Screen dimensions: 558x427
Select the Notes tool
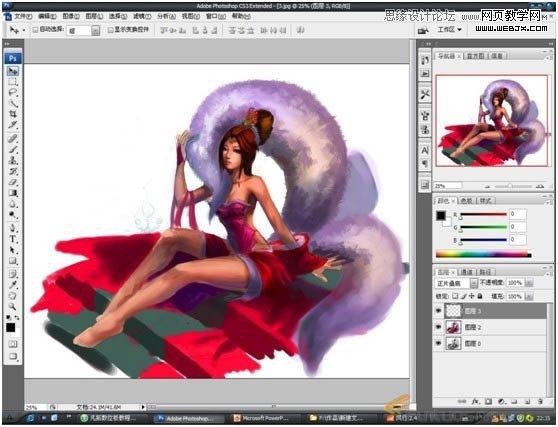[x=13, y=274]
